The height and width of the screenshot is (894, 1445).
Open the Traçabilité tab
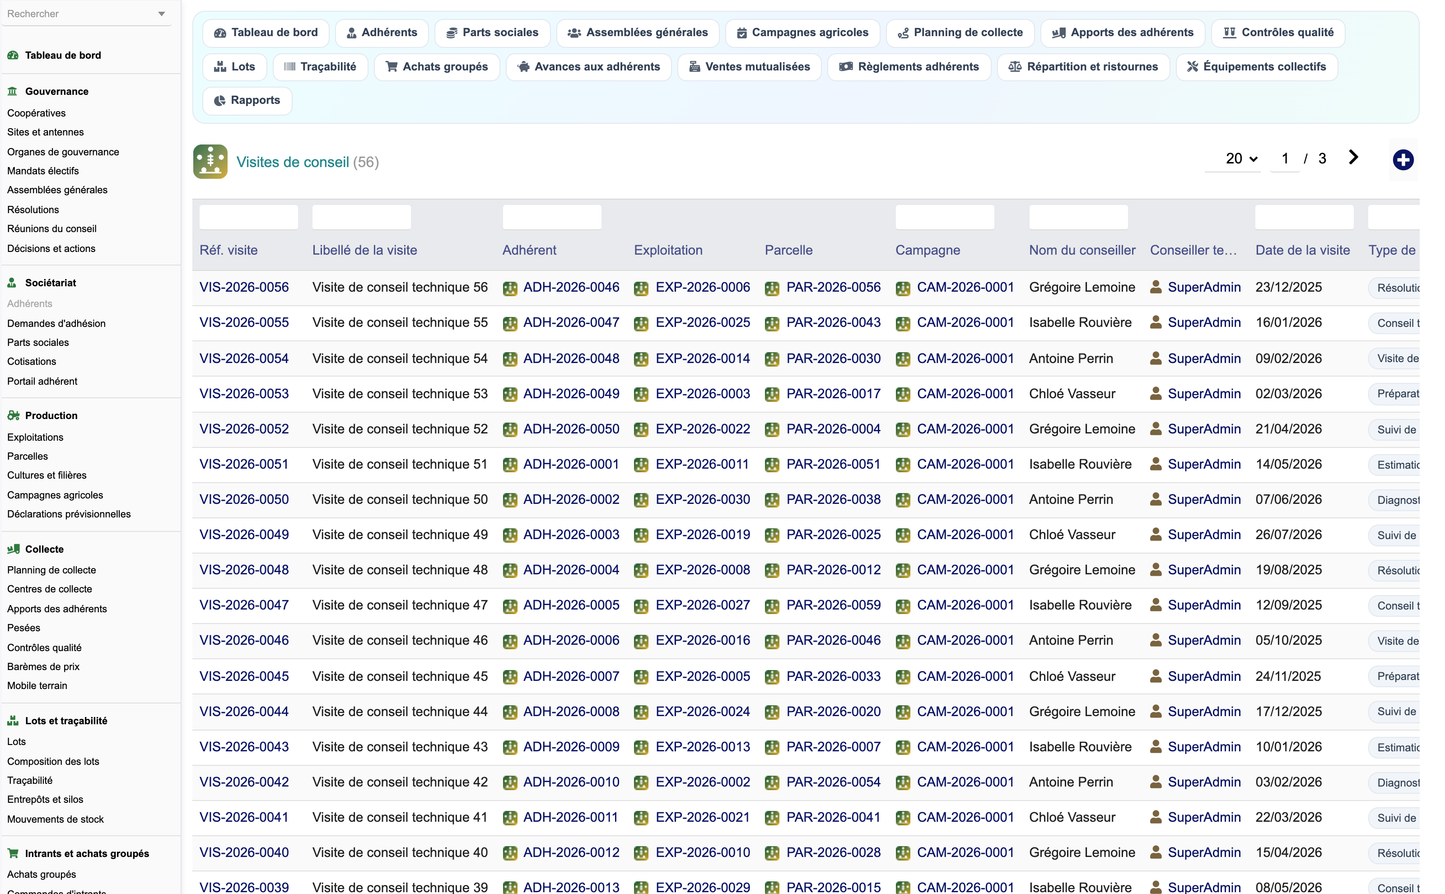320,67
